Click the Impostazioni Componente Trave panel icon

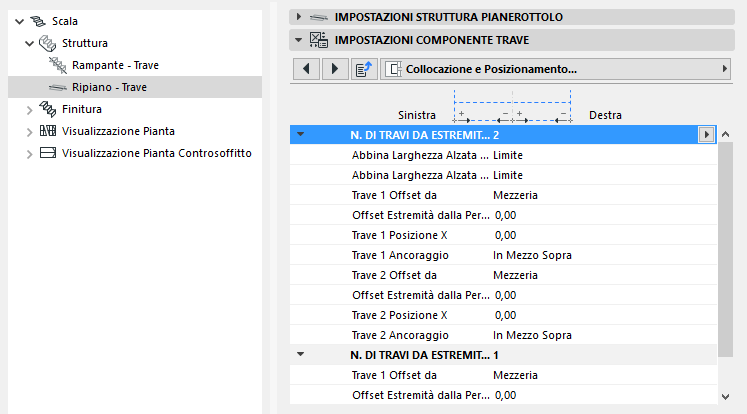point(320,40)
